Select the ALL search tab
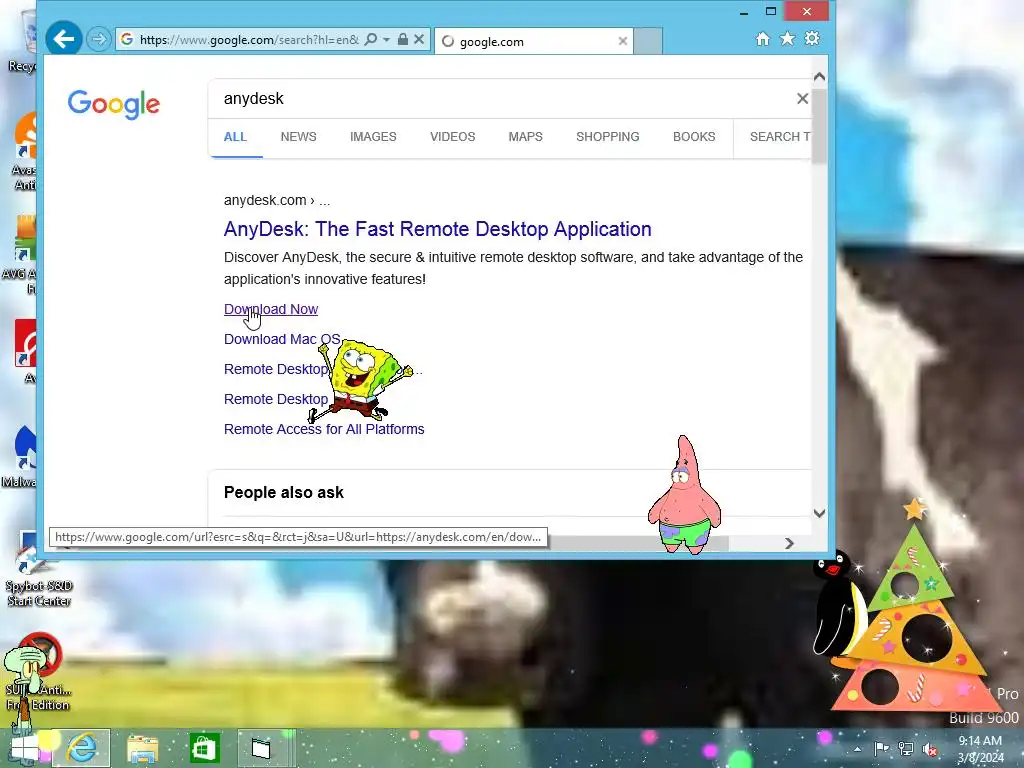This screenshot has height=768, width=1024. coord(235,137)
